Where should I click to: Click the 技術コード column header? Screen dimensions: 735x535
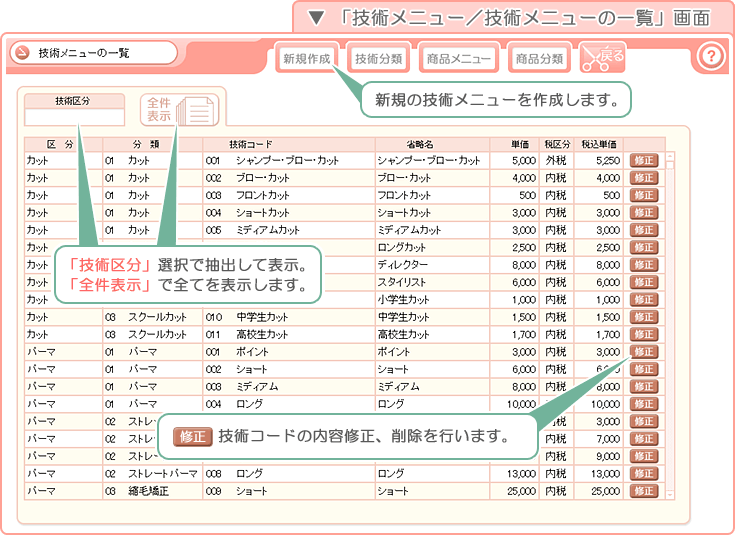(x=250, y=144)
